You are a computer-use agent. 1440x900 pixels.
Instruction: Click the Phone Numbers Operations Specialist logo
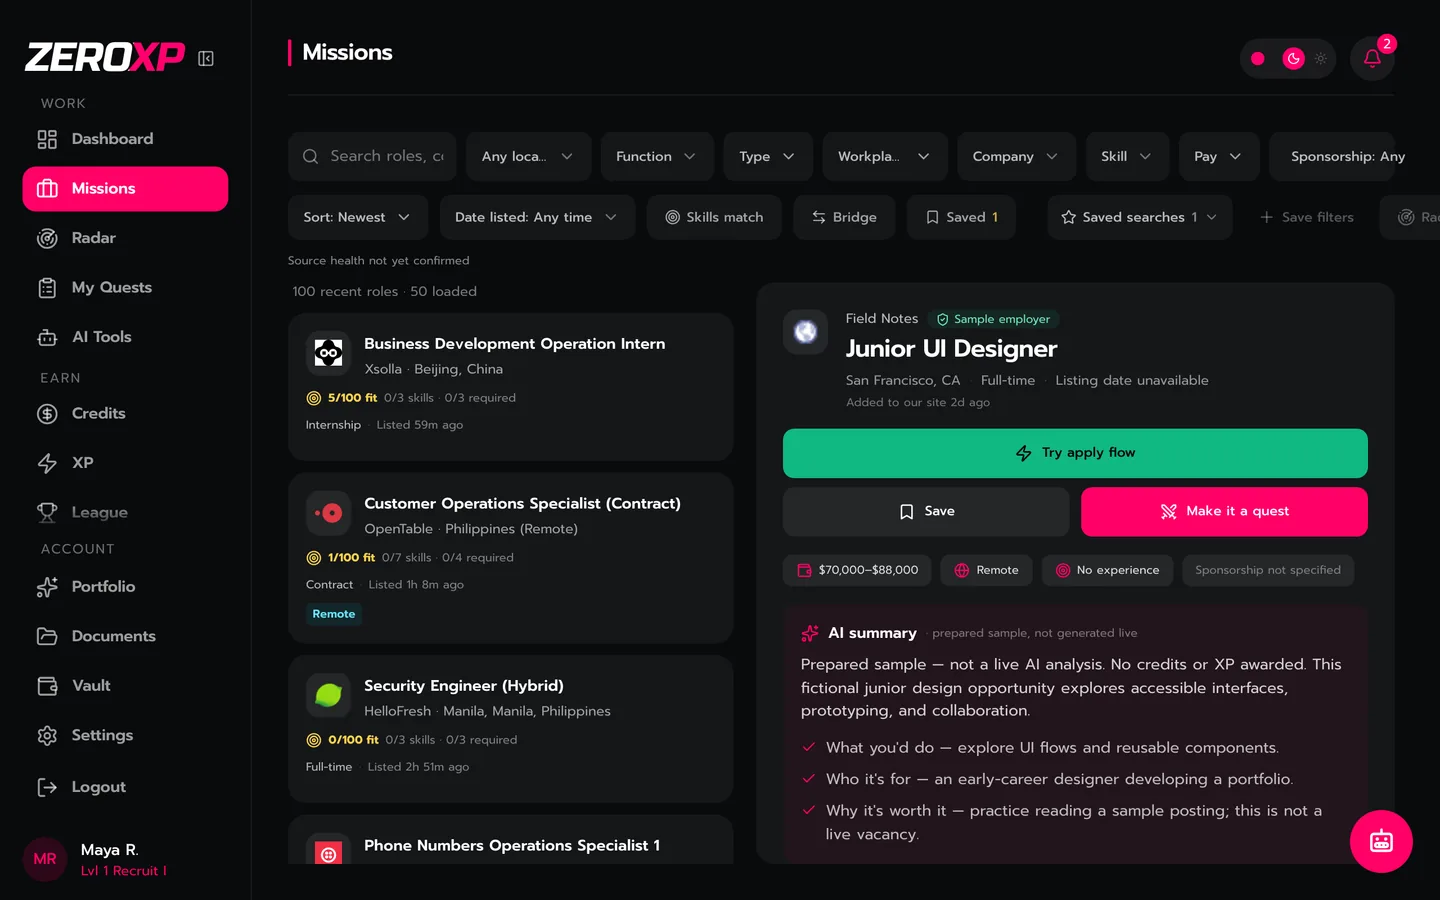[328, 850]
